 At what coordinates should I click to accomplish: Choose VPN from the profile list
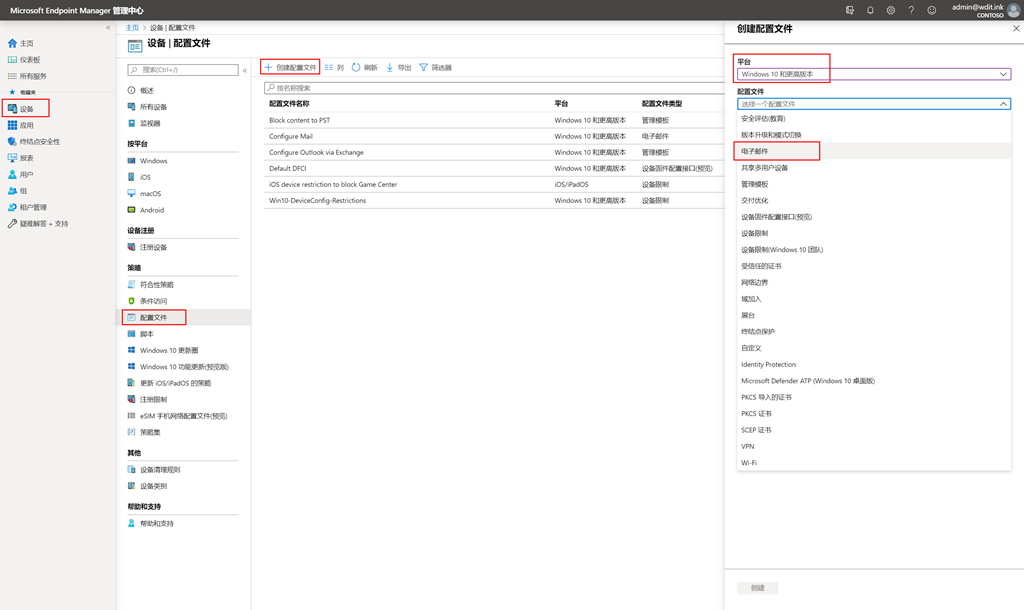point(874,446)
